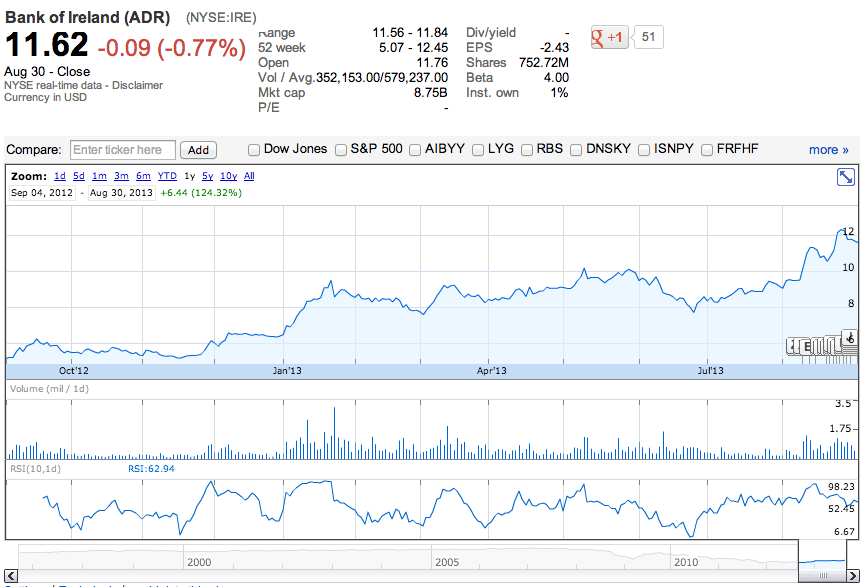Click the right arrow of the timeline scrollbar
Screen dimensions: 863x587
tap(853, 576)
